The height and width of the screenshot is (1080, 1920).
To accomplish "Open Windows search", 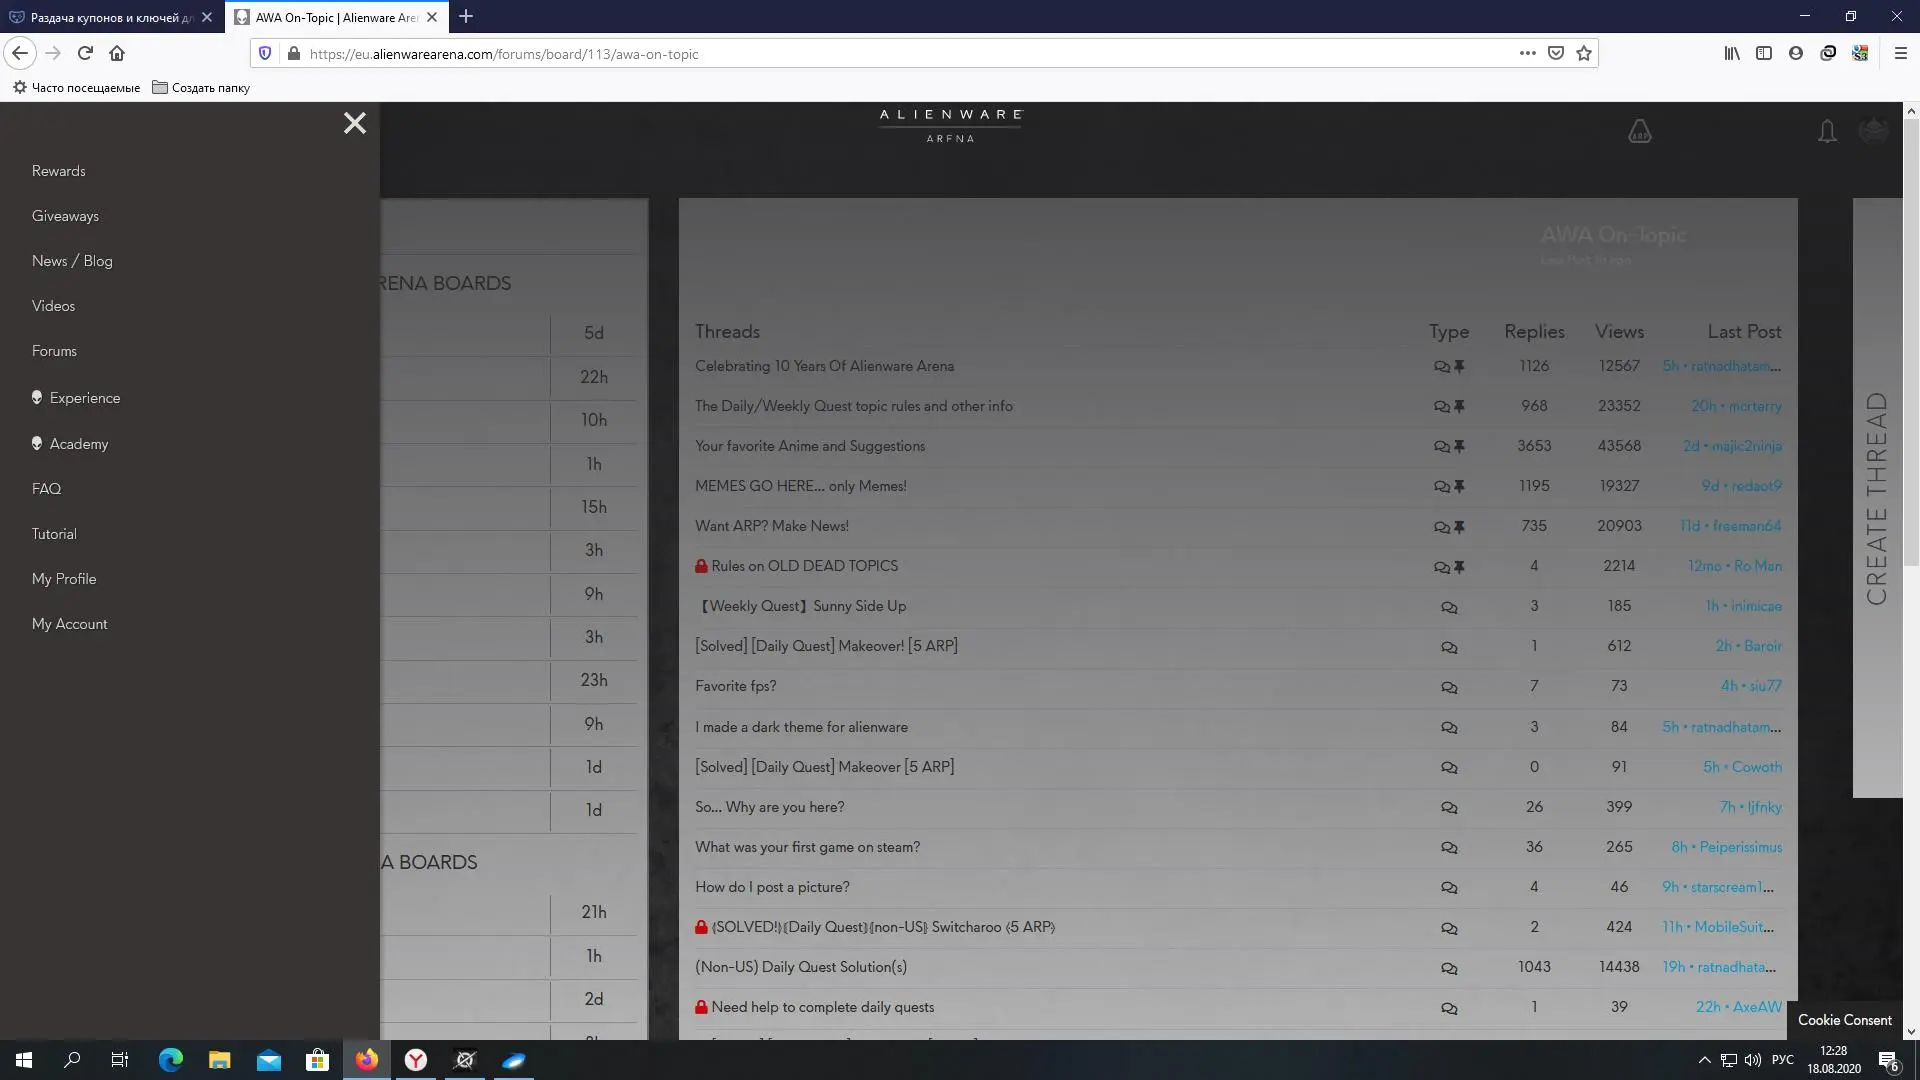I will [x=72, y=1060].
